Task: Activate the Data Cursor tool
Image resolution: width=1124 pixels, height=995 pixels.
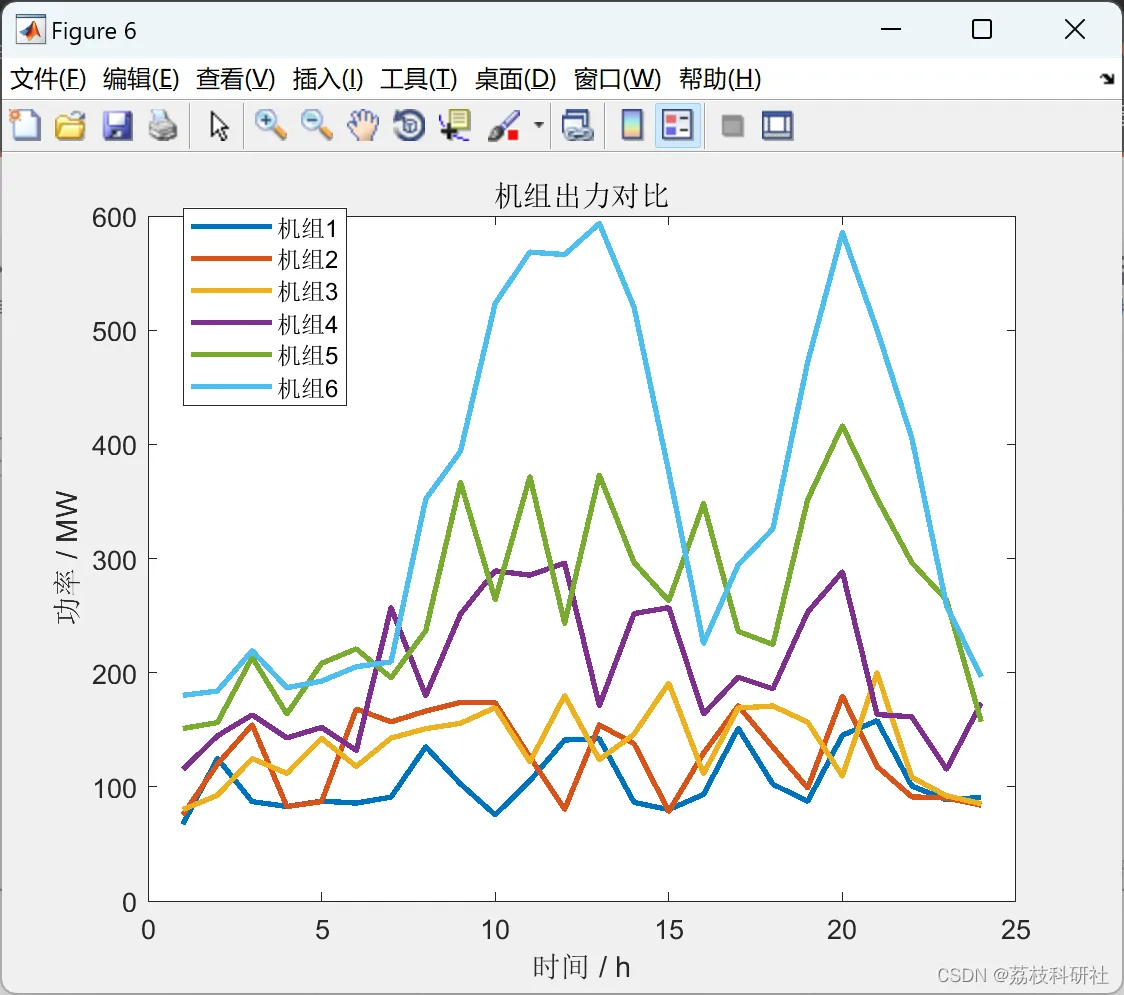Action: [455, 125]
